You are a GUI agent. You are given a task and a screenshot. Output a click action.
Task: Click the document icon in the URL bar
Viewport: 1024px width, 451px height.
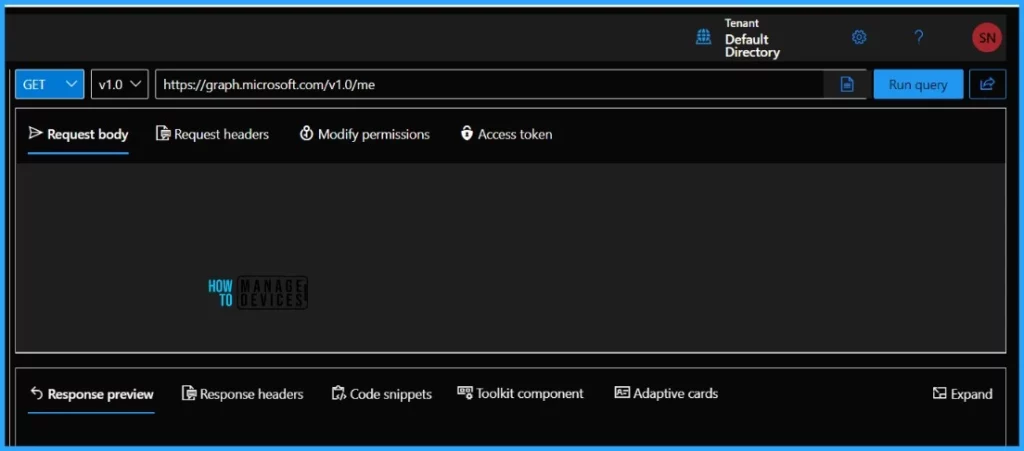tap(847, 84)
